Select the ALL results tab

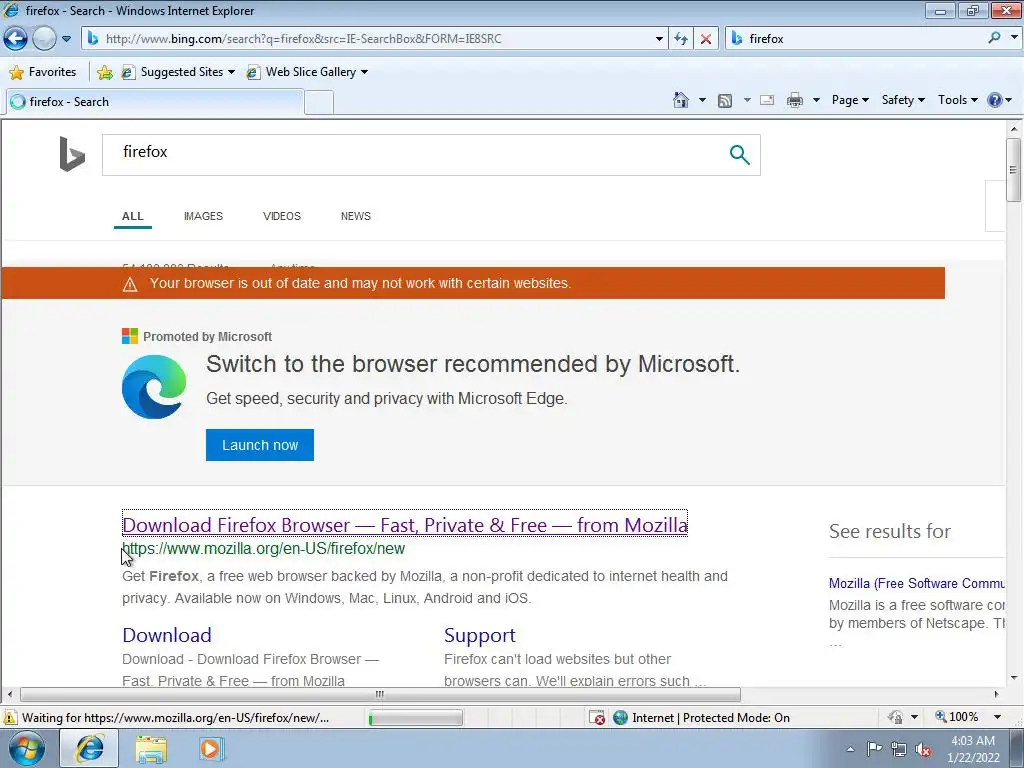tap(133, 216)
